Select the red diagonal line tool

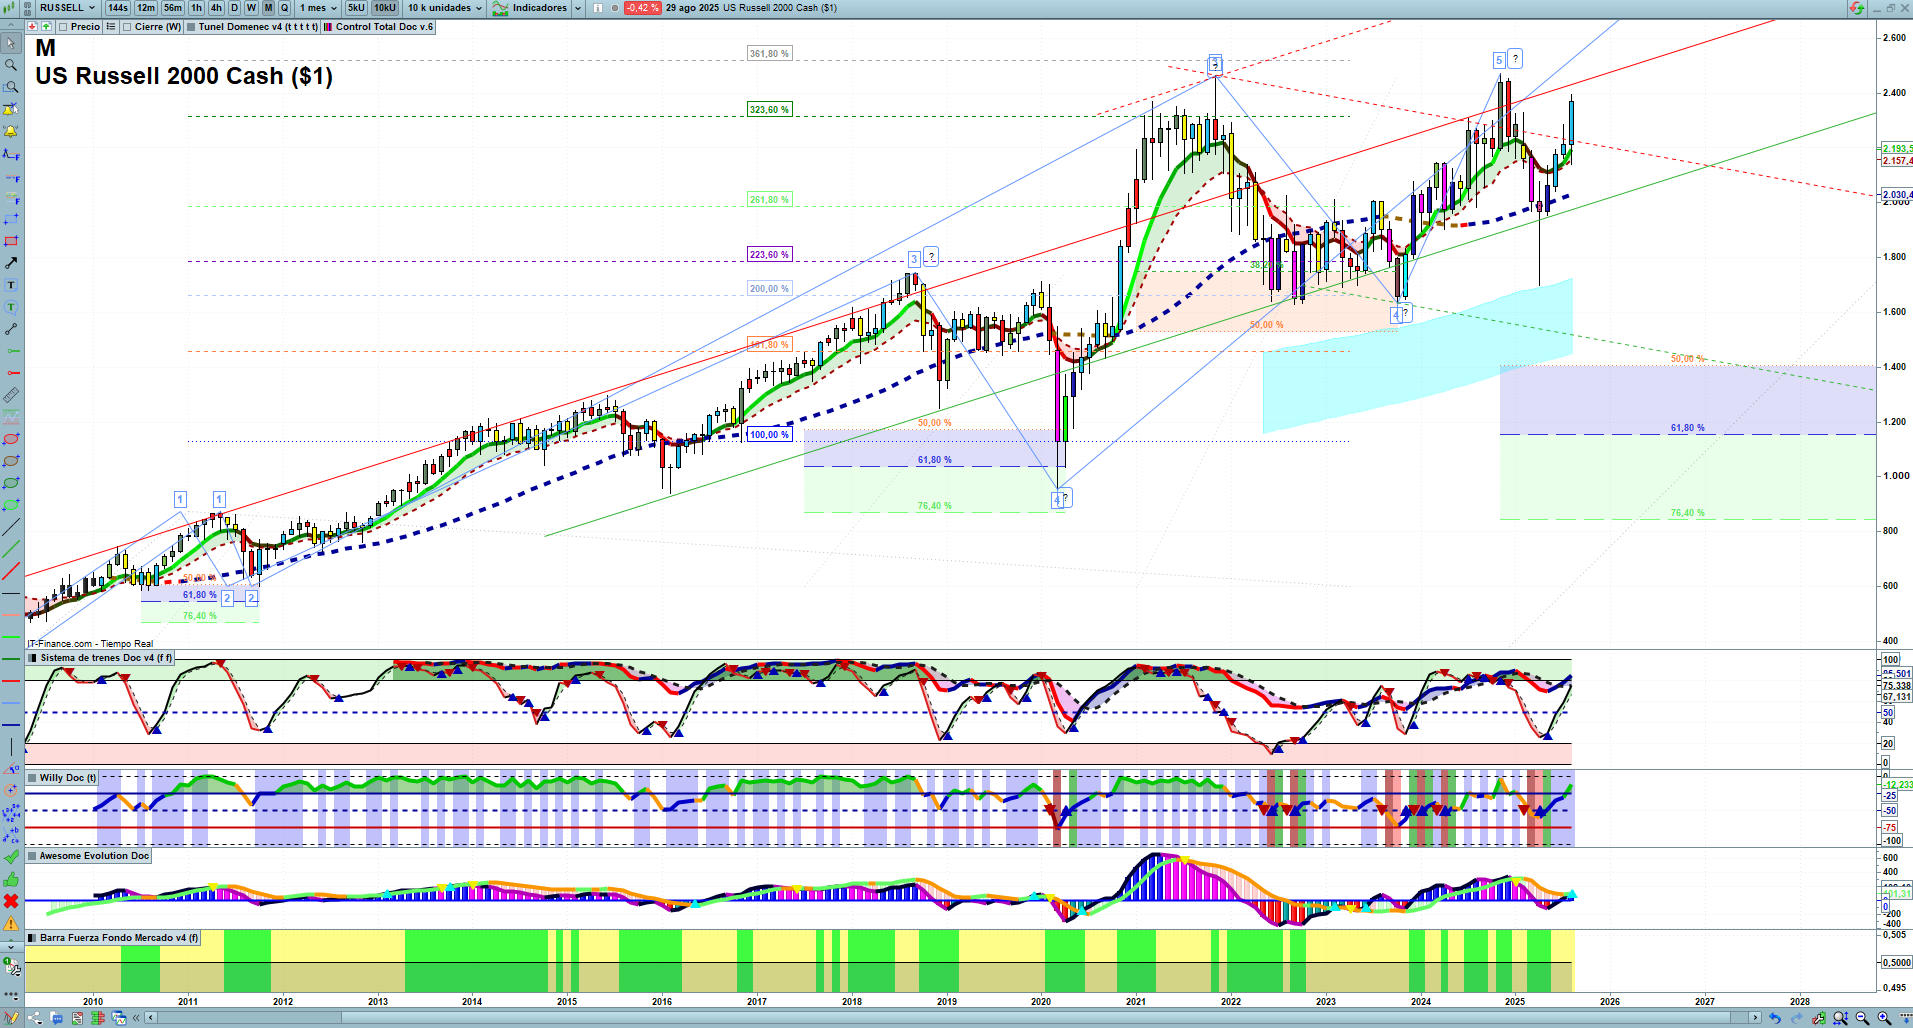[x=11, y=571]
